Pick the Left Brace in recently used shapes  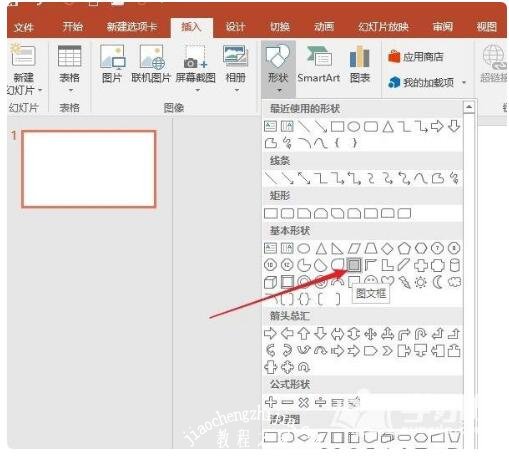coord(337,143)
